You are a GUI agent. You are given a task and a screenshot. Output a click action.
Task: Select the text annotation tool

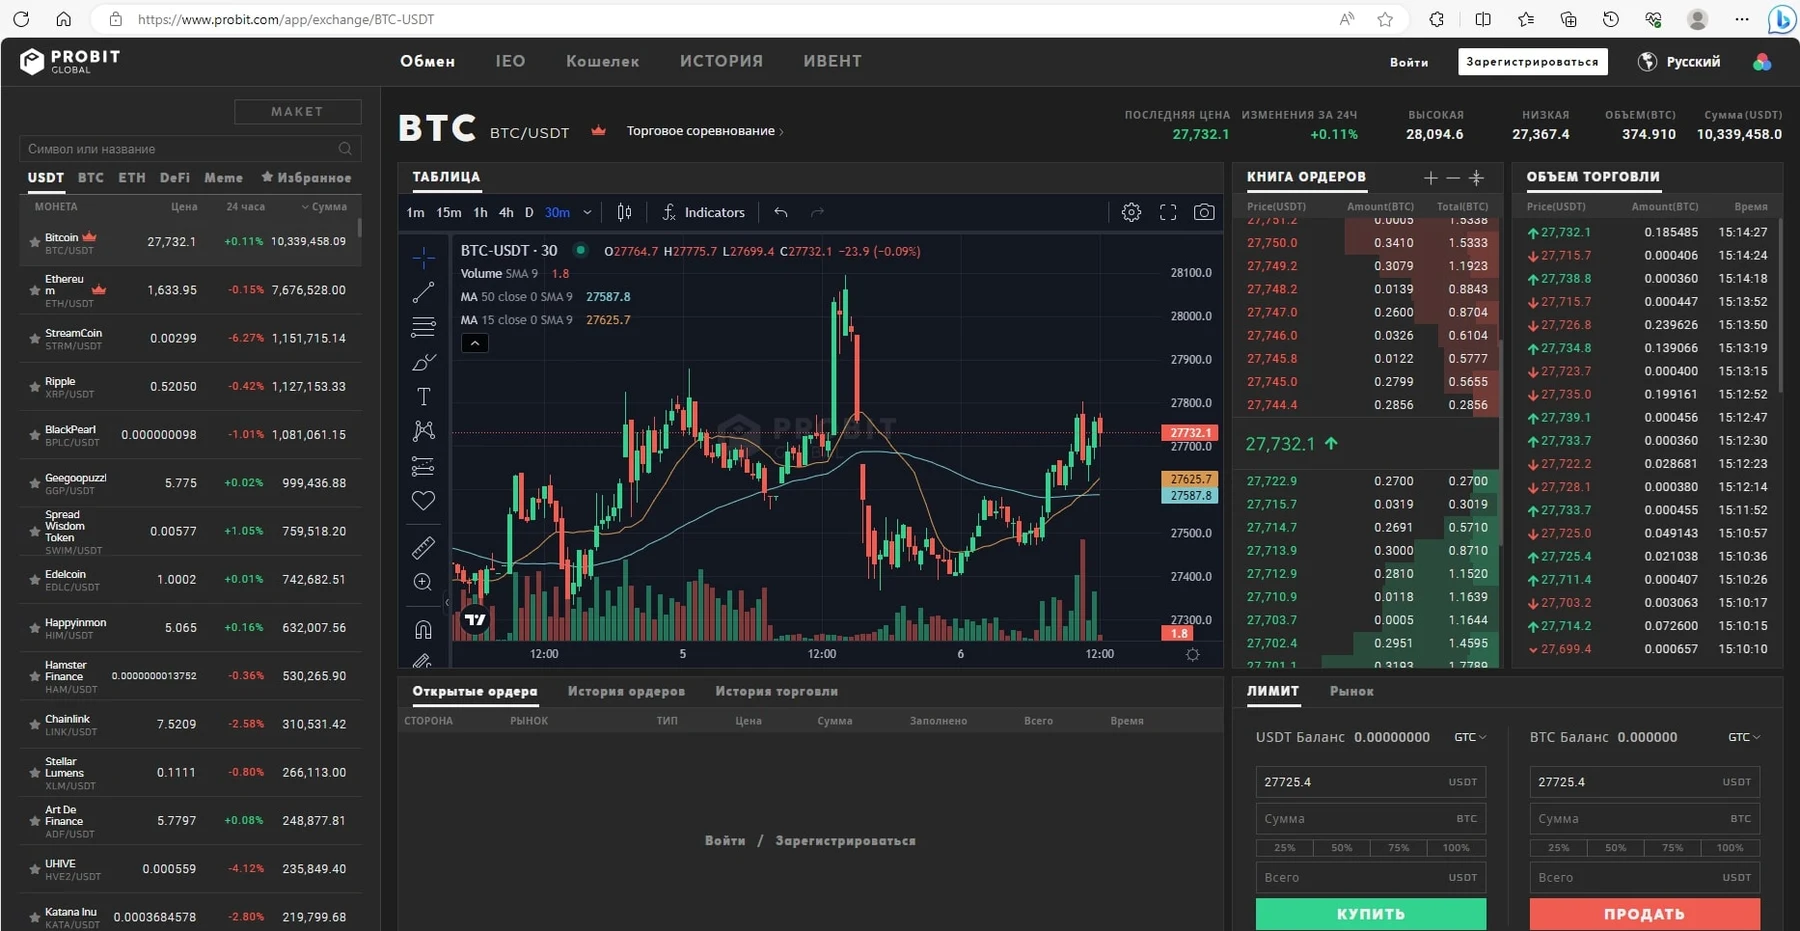tap(424, 397)
